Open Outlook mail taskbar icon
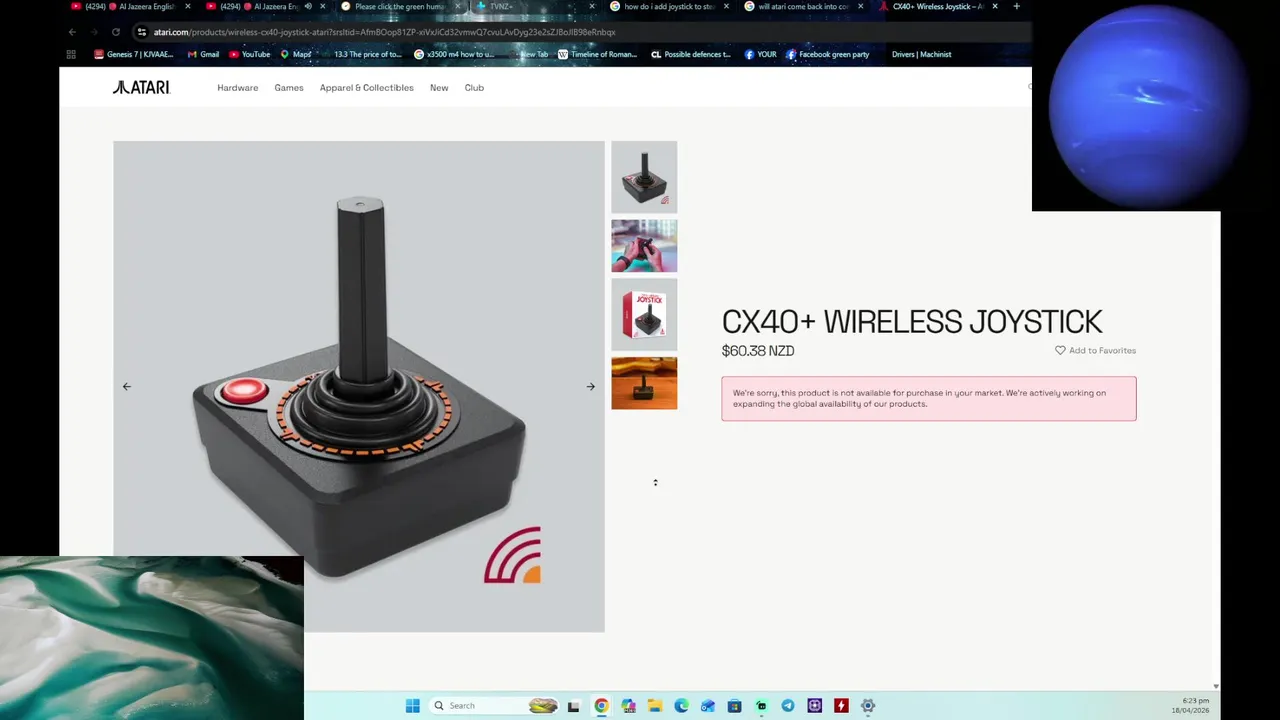This screenshot has width=1280, height=720. coord(708,706)
